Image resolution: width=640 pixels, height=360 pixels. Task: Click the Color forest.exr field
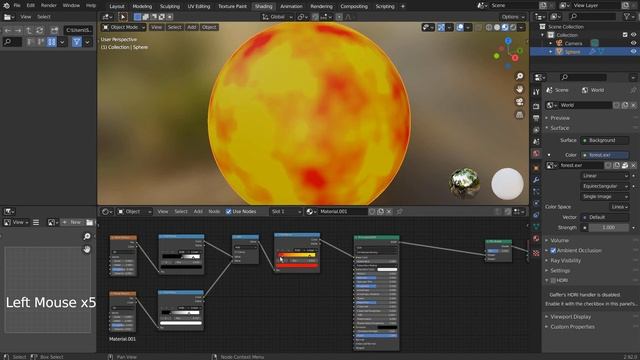pos(605,155)
